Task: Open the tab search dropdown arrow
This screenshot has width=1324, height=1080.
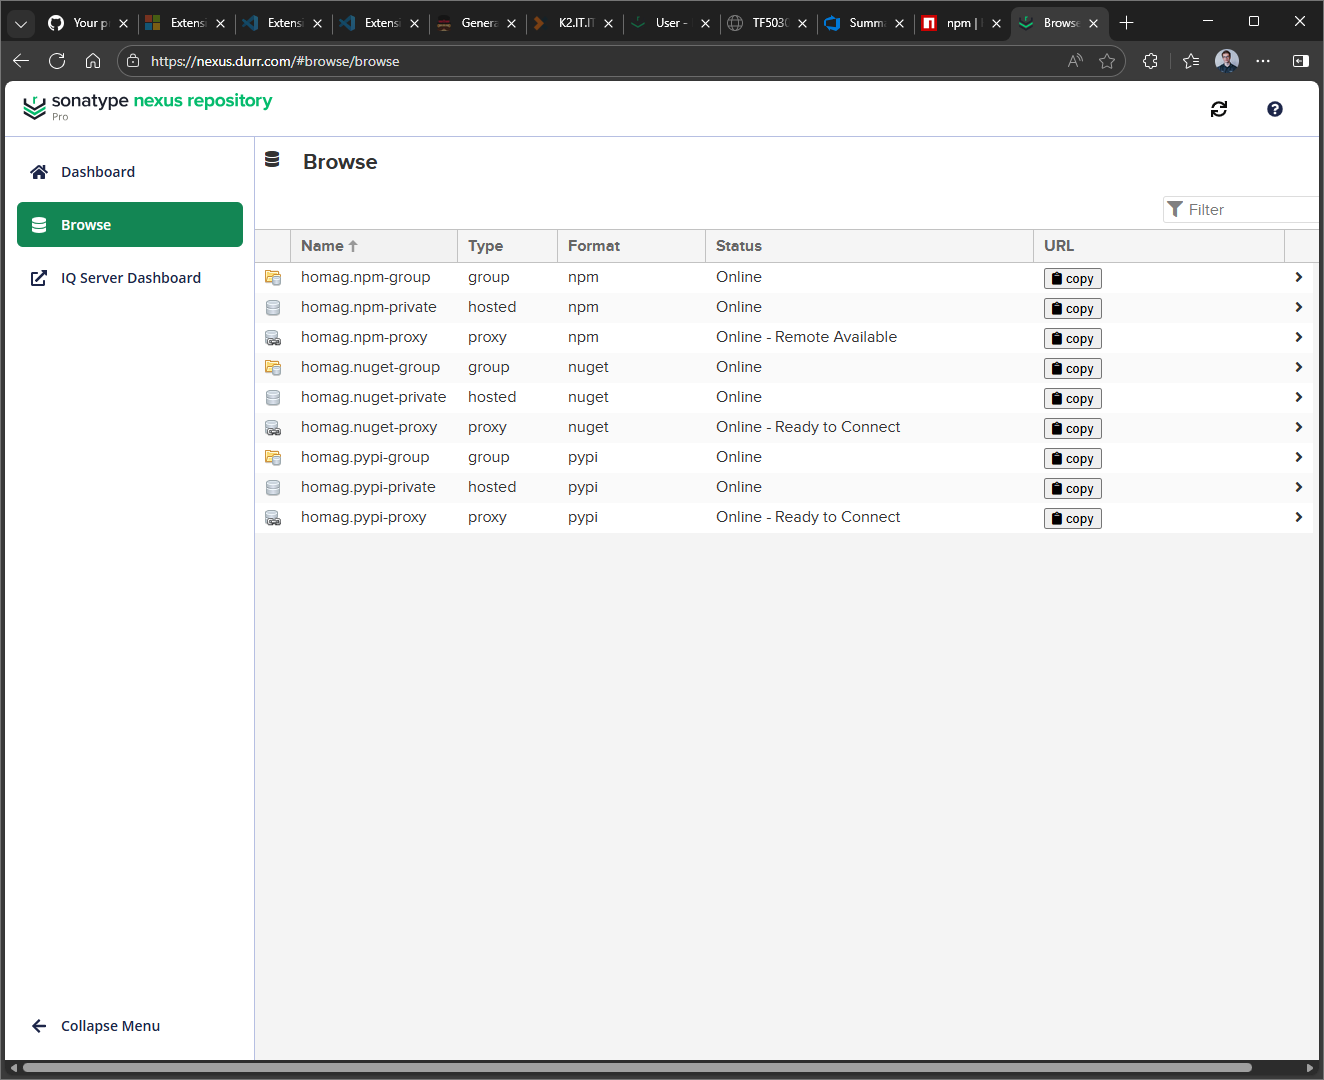Action: point(21,23)
